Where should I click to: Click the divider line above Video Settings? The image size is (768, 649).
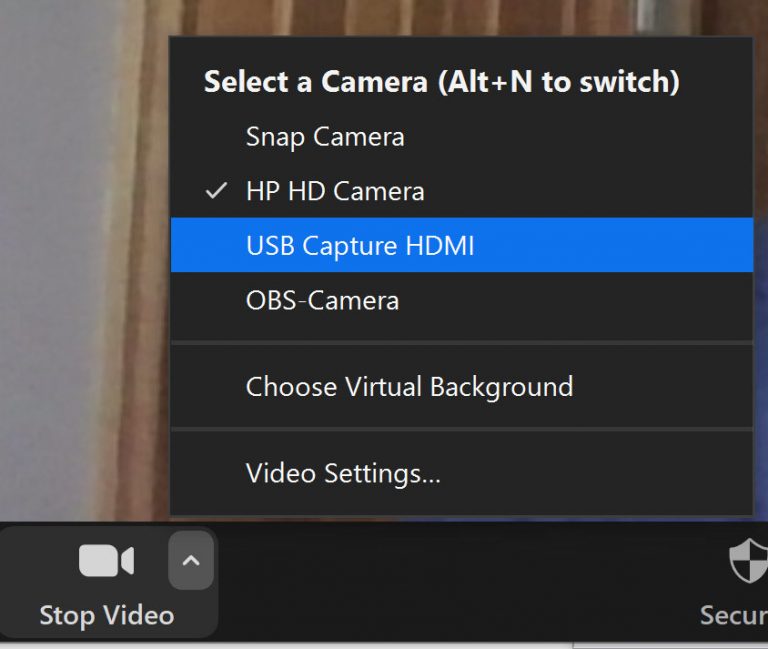[461, 430]
